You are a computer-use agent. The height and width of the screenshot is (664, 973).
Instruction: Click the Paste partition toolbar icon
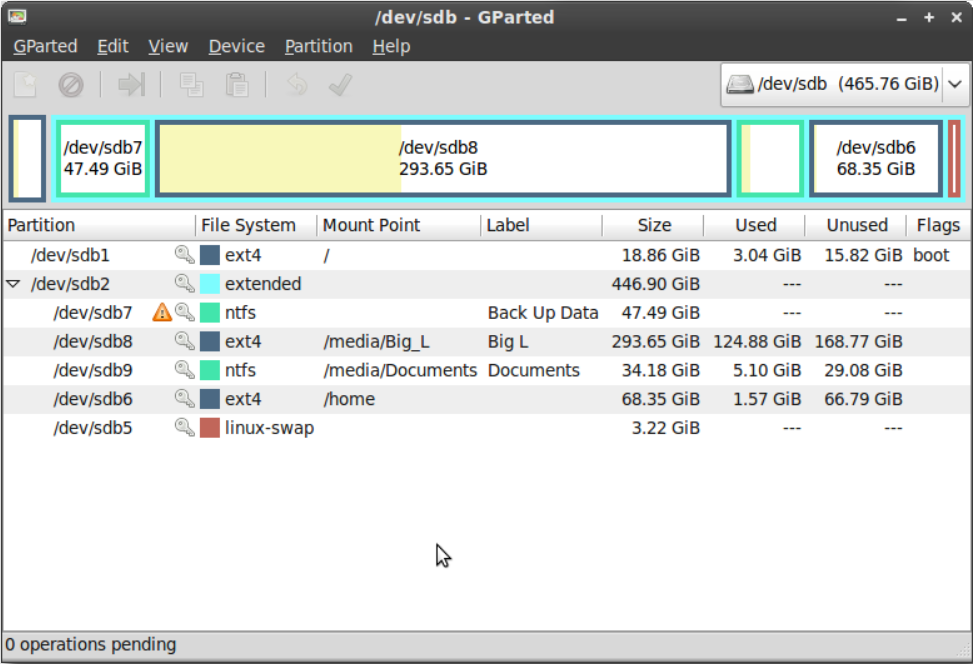pyautogui.click(x=237, y=85)
